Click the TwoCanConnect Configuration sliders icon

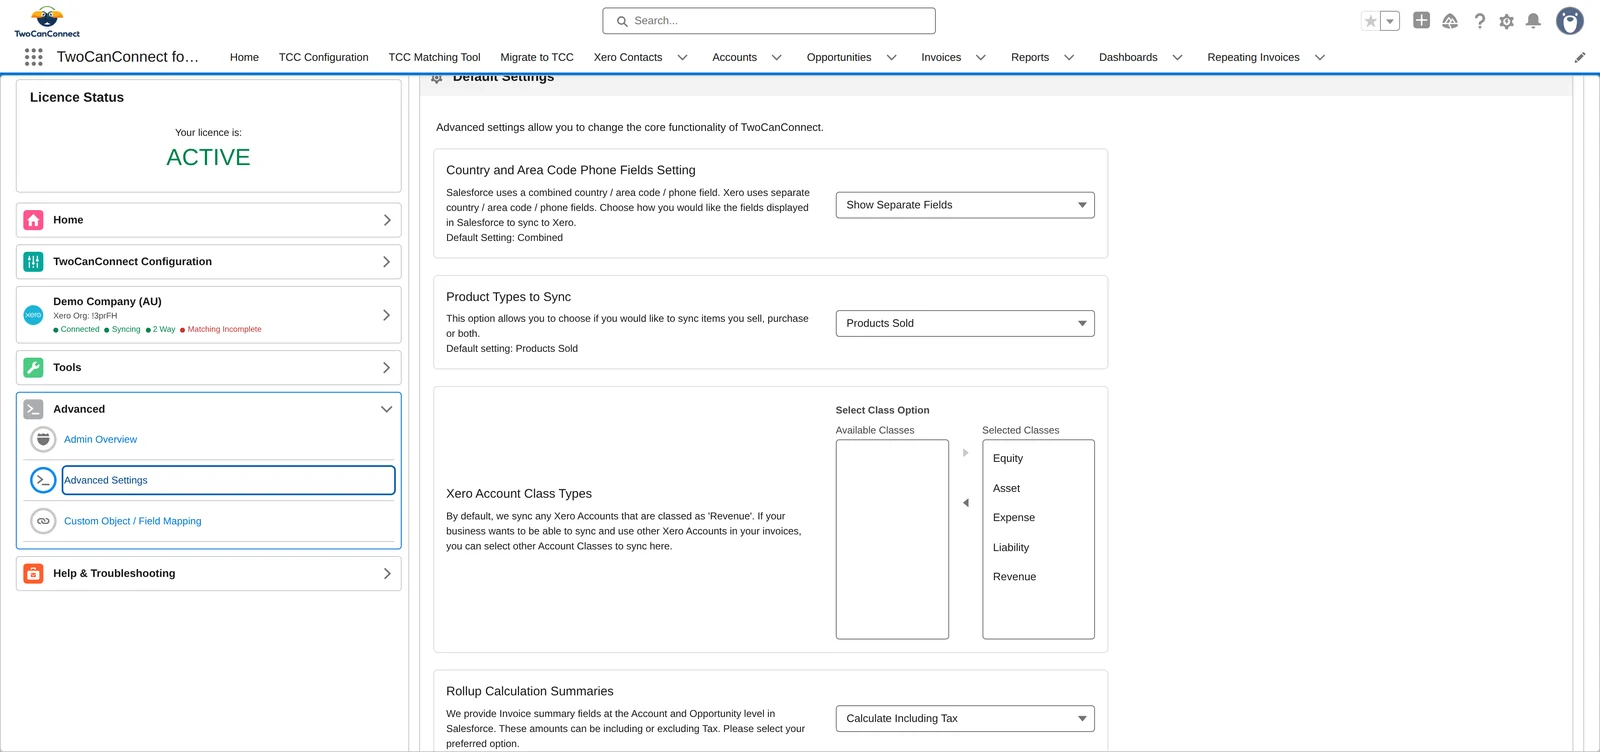(x=33, y=262)
